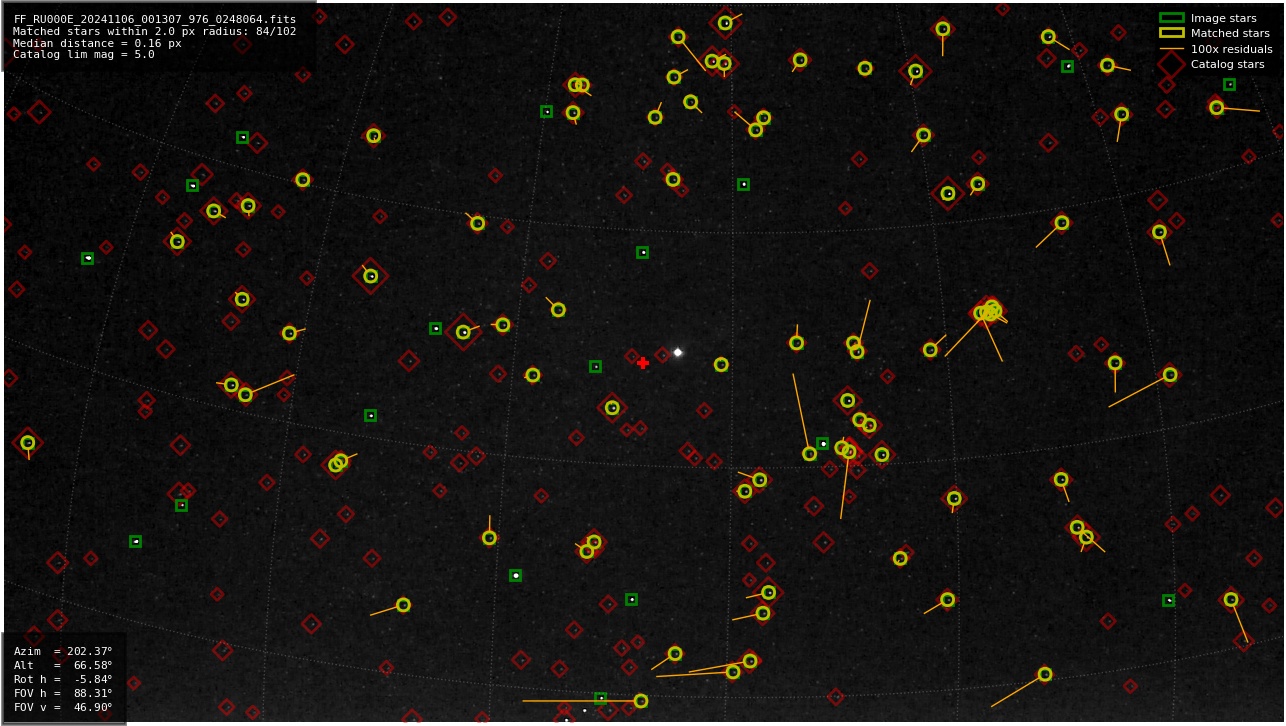
Task: Select the 'Matched stars' legend label
Action: tap(1230, 33)
